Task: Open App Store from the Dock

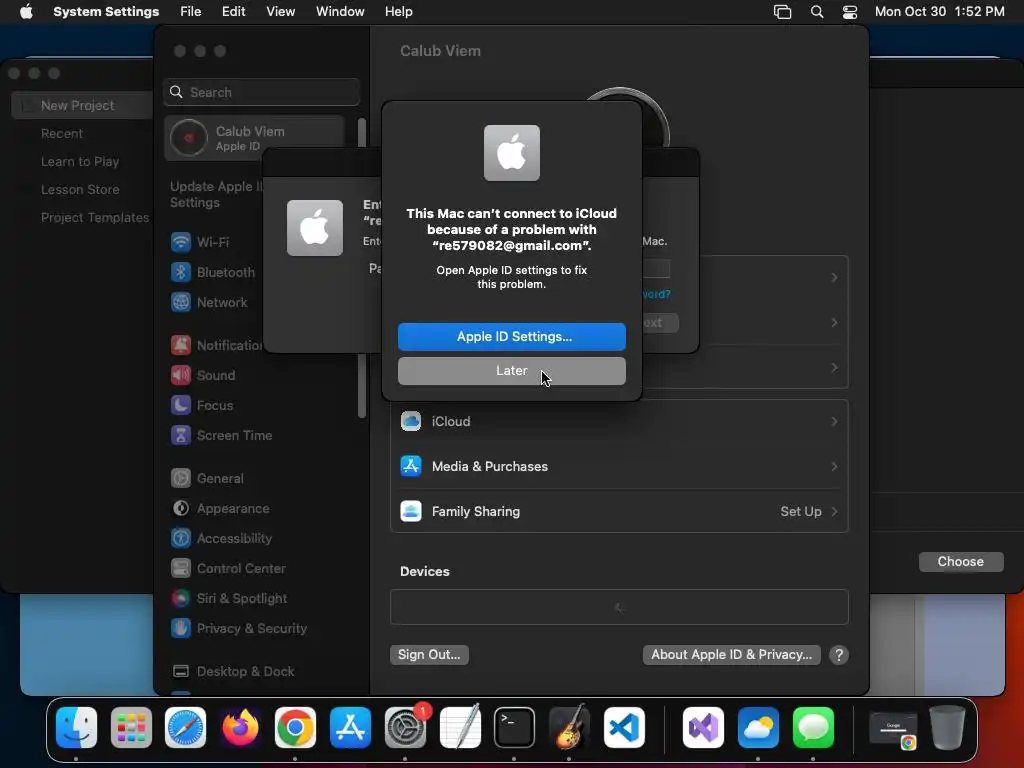Action: coord(350,727)
